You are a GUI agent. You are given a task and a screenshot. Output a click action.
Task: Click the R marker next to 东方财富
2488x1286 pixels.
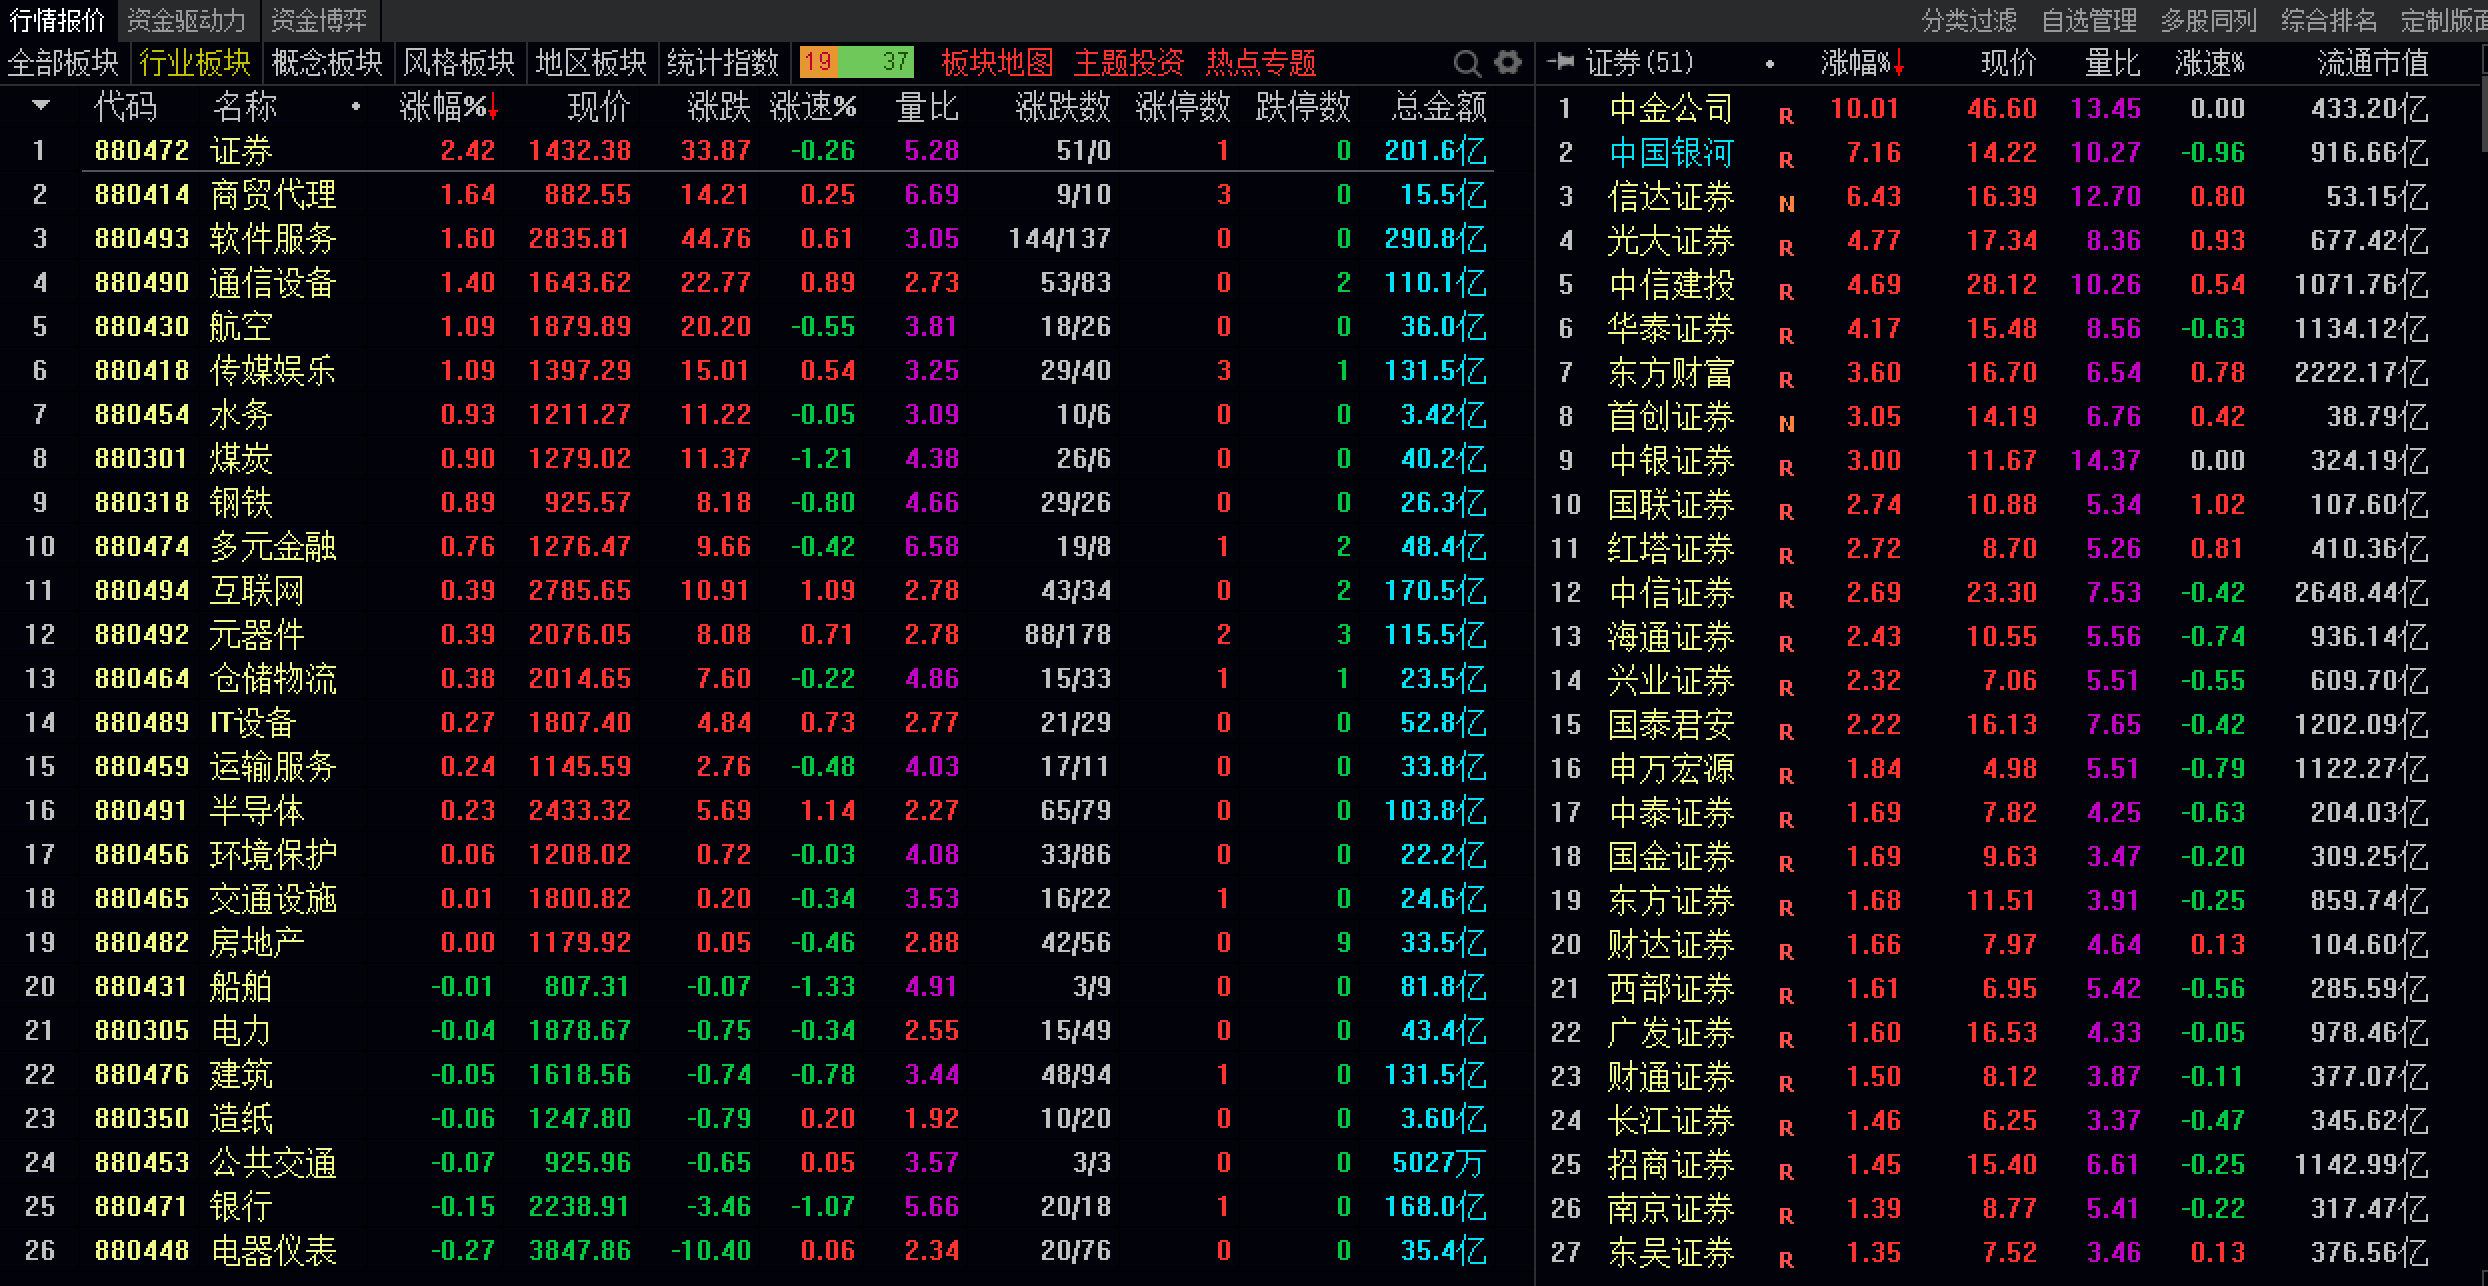[1786, 381]
